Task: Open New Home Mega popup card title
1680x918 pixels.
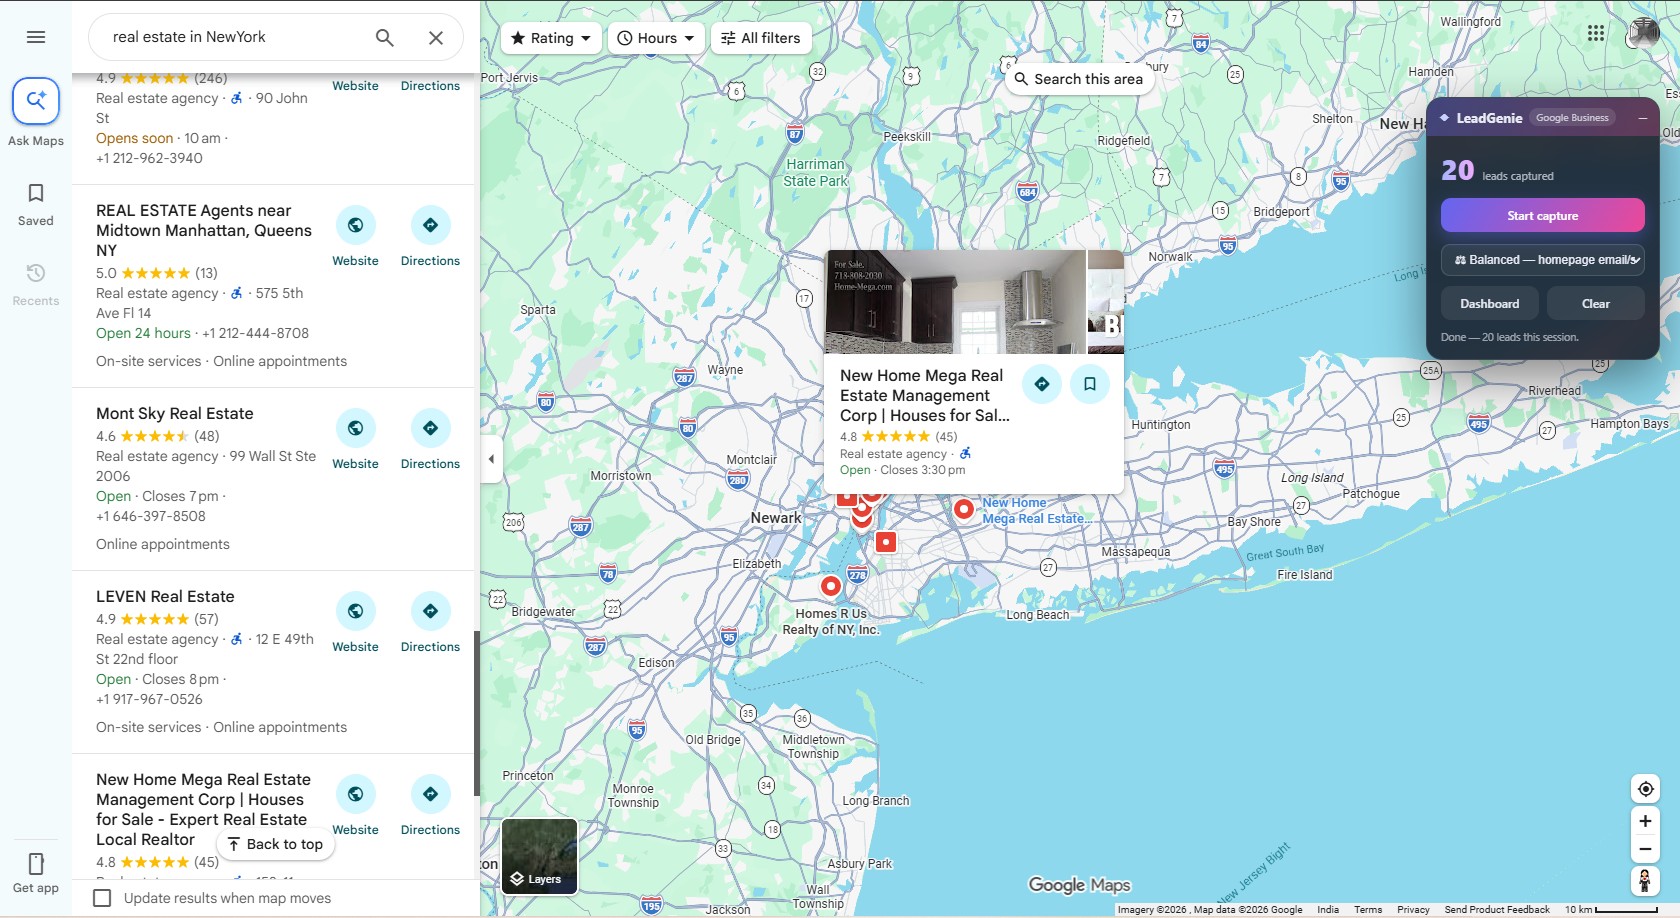Action: pyautogui.click(x=925, y=396)
